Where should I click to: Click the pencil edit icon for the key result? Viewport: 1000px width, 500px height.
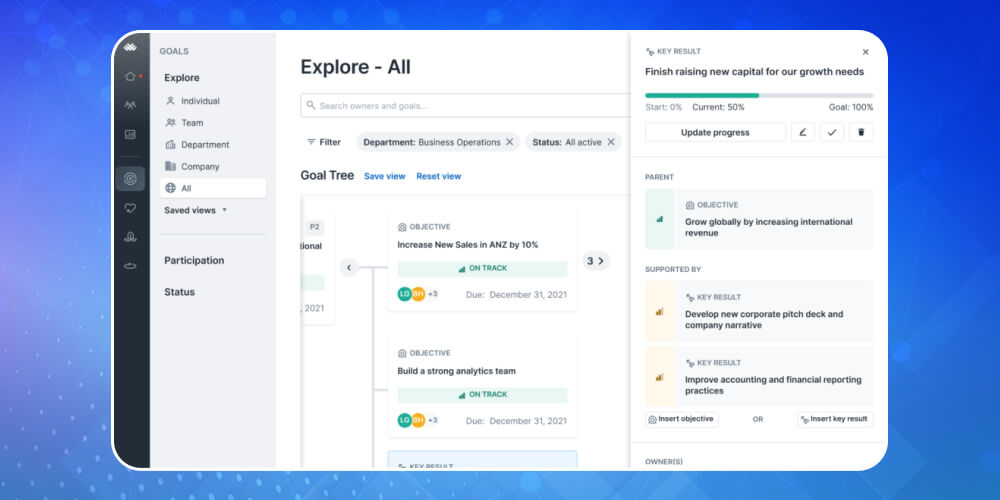click(x=802, y=132)
